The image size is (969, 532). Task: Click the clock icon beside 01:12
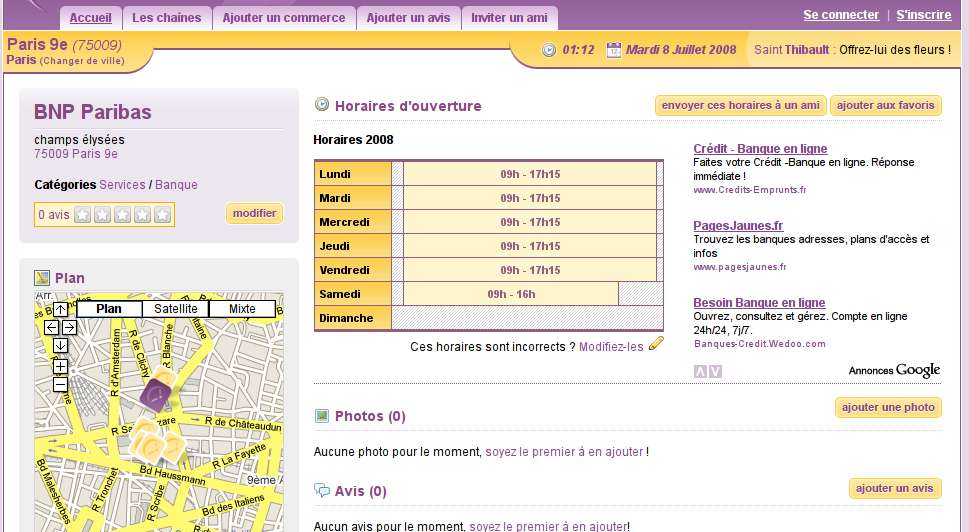[549, 50]
